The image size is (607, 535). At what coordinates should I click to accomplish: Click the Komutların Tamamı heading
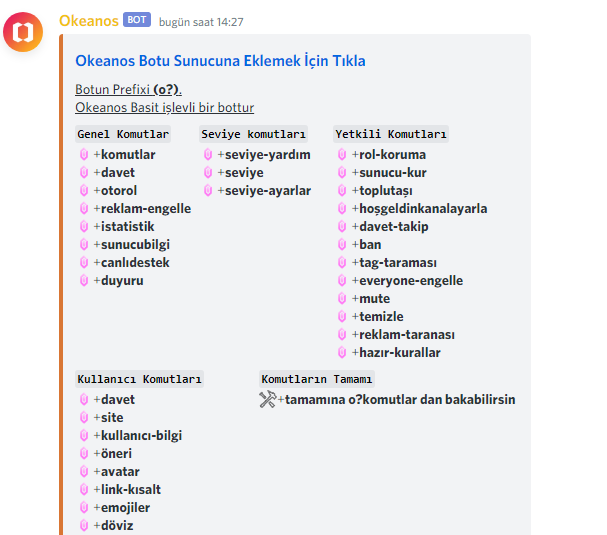pyautogui.click(x=317, y=379)
